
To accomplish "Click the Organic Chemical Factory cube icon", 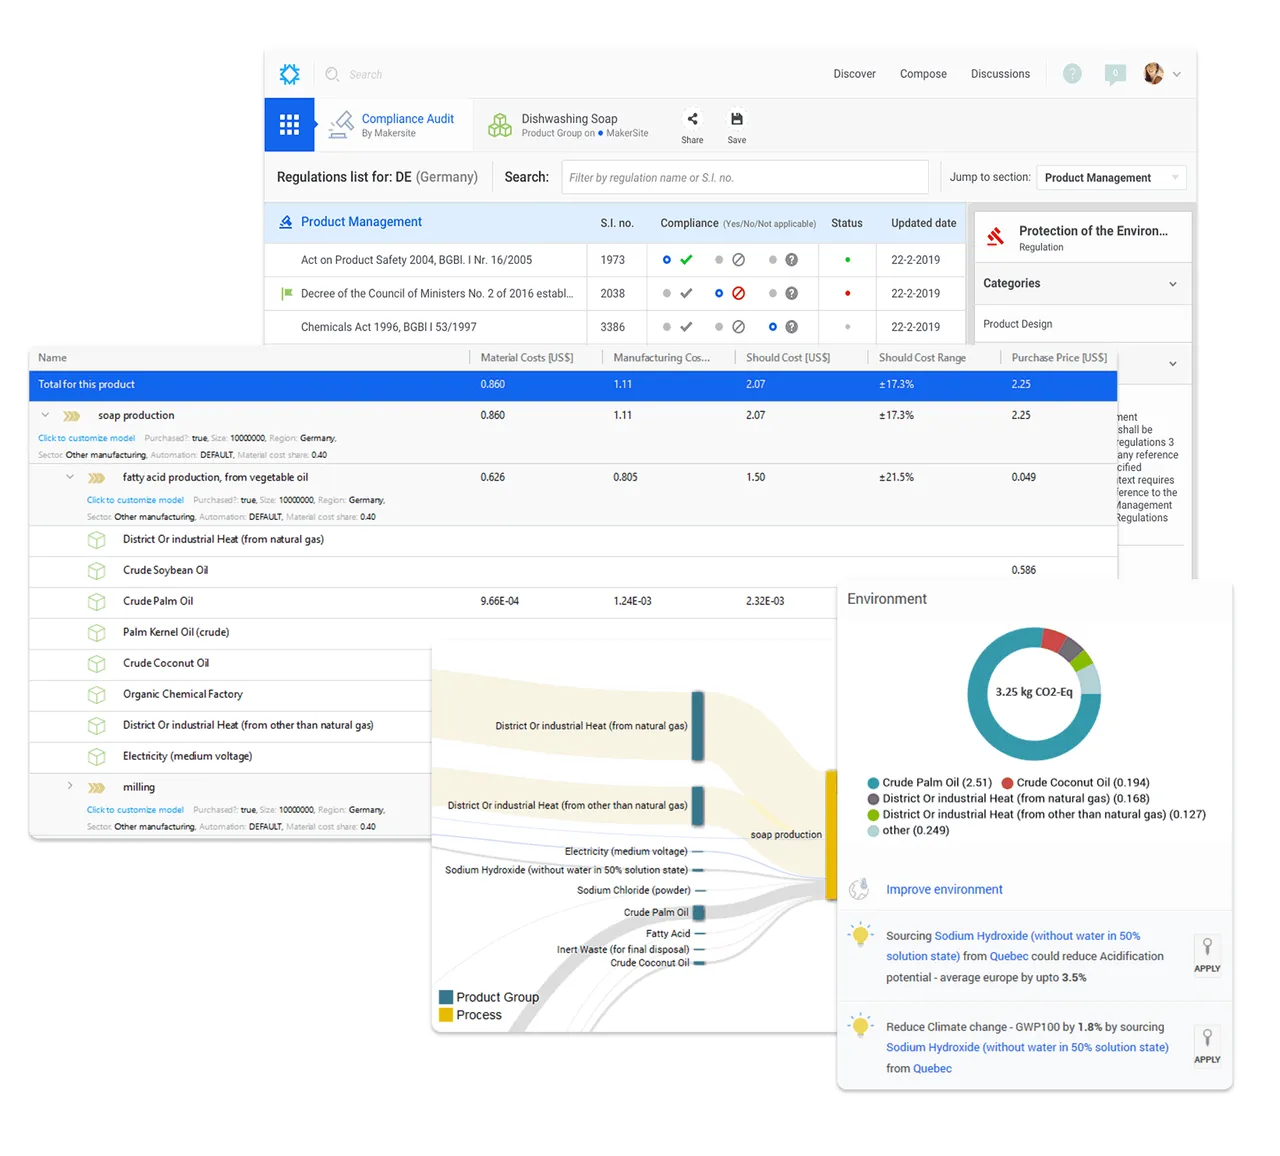I will coord(97,695).
